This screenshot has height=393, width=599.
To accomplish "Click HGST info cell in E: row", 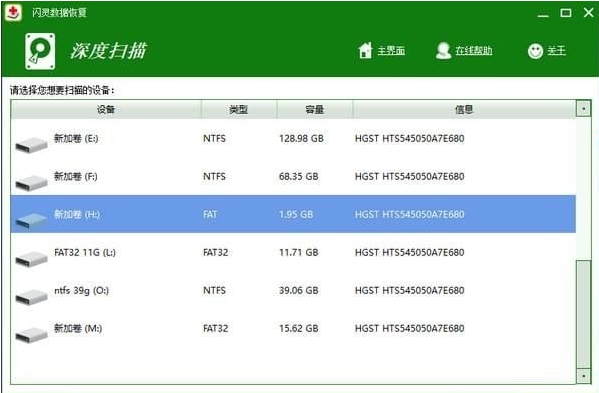I will click(x=410, y=138).
